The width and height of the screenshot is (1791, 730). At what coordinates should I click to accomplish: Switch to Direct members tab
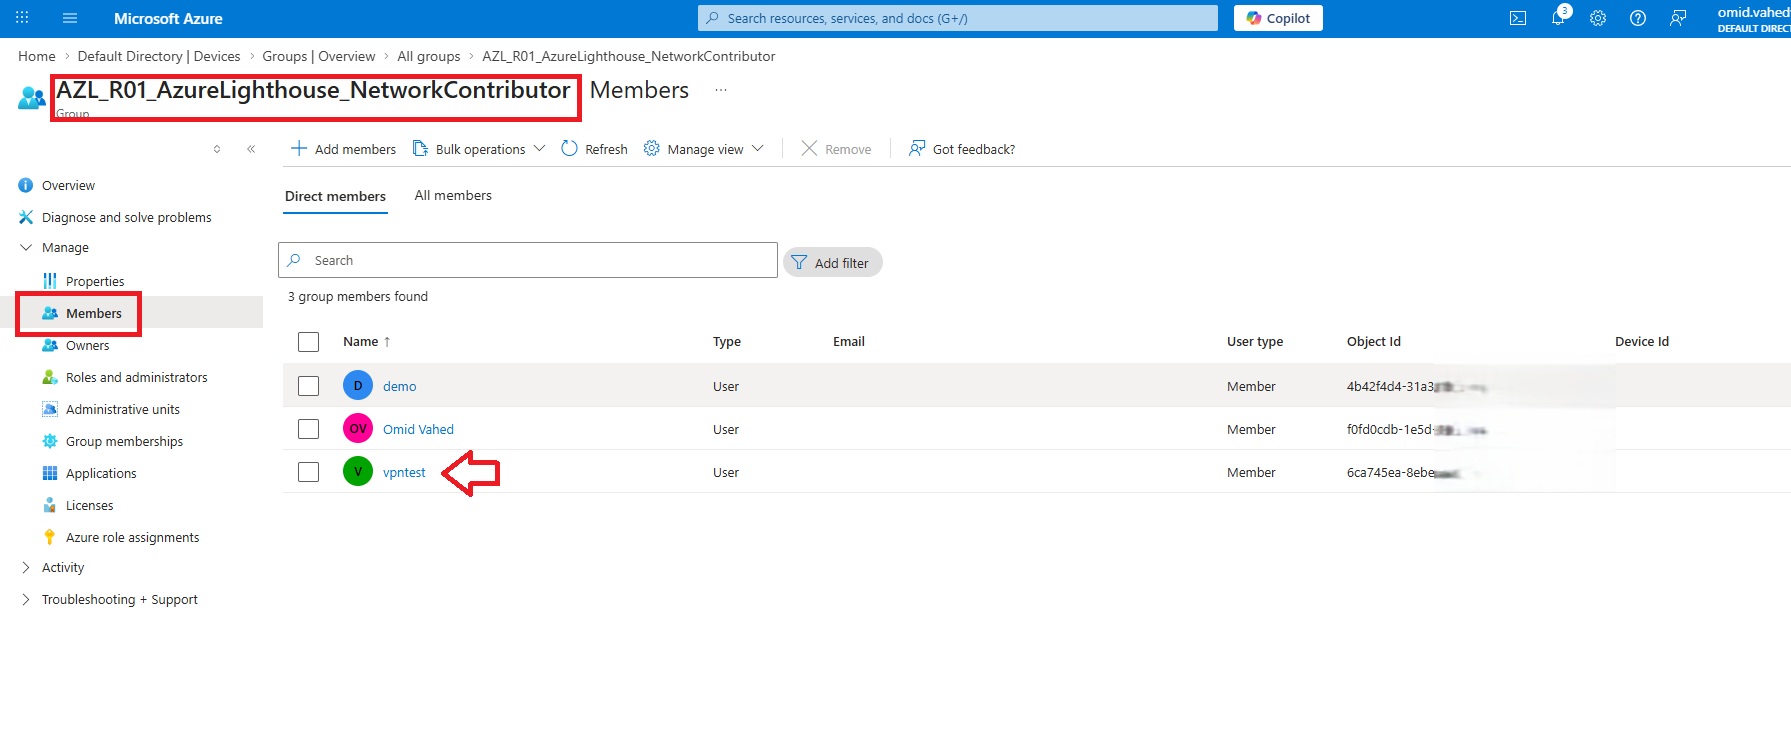335,196
